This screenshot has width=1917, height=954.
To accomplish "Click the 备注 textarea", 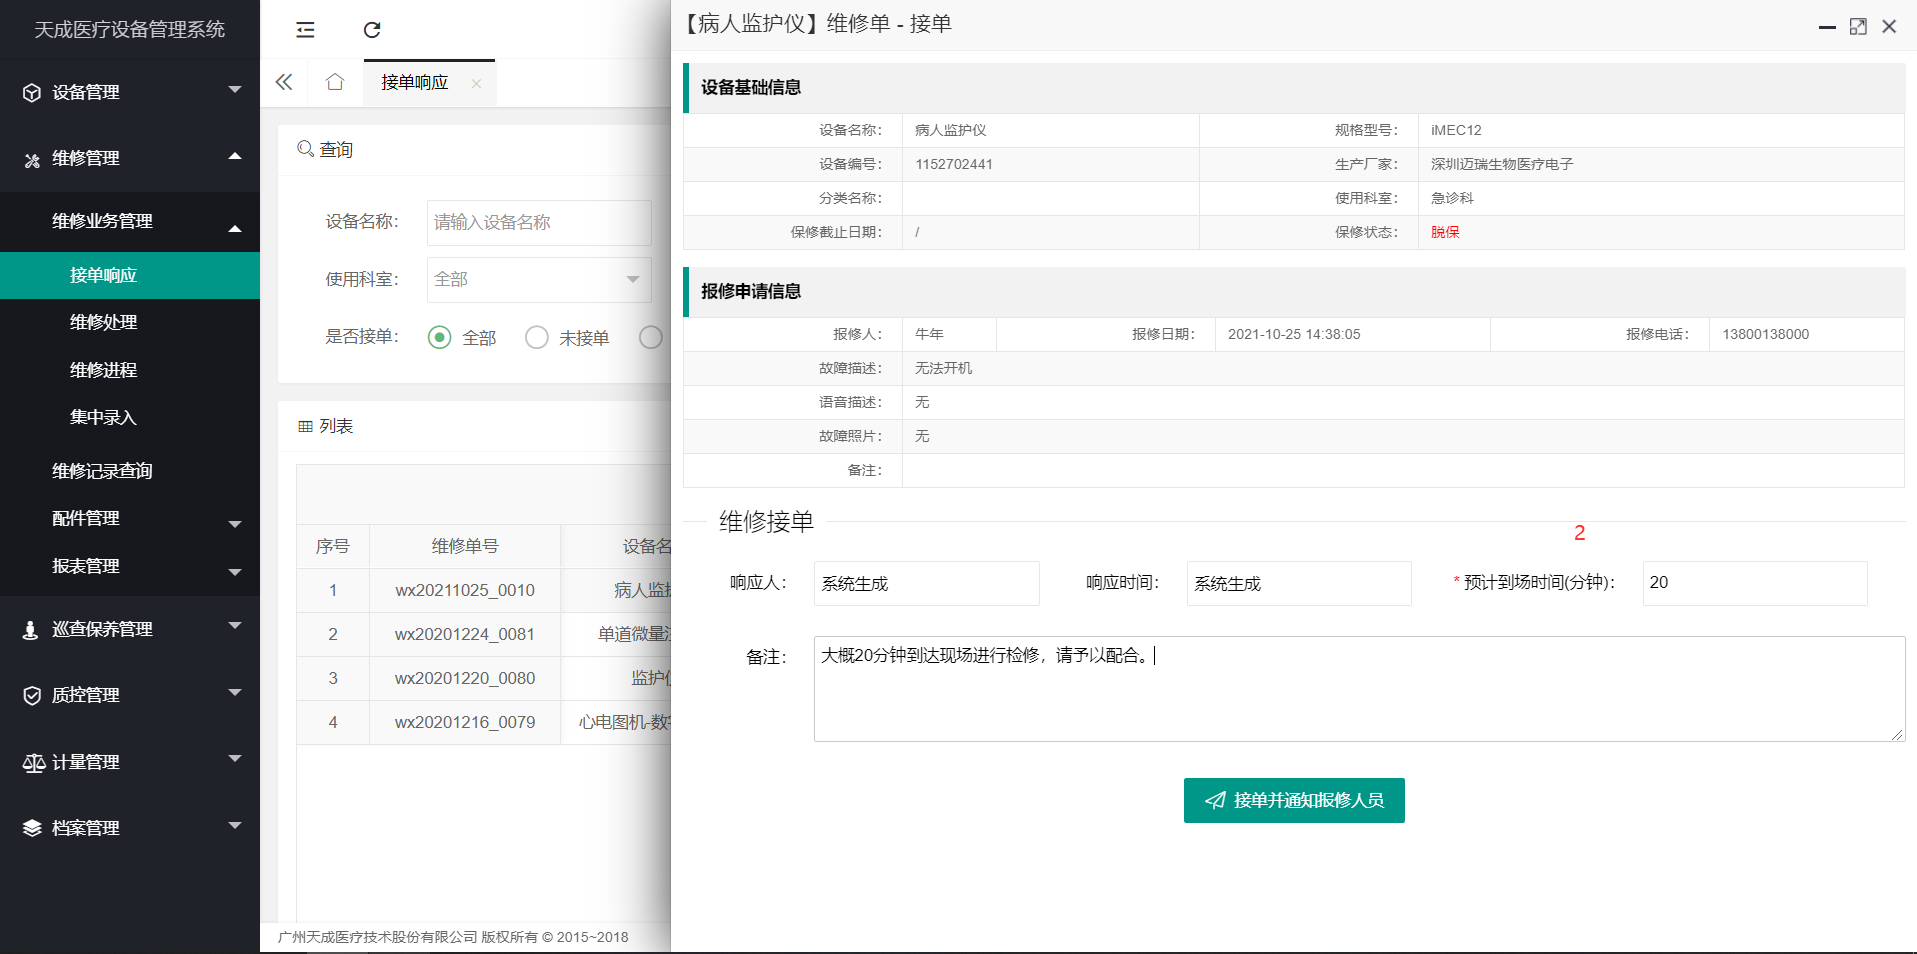I will (1360, 689).
